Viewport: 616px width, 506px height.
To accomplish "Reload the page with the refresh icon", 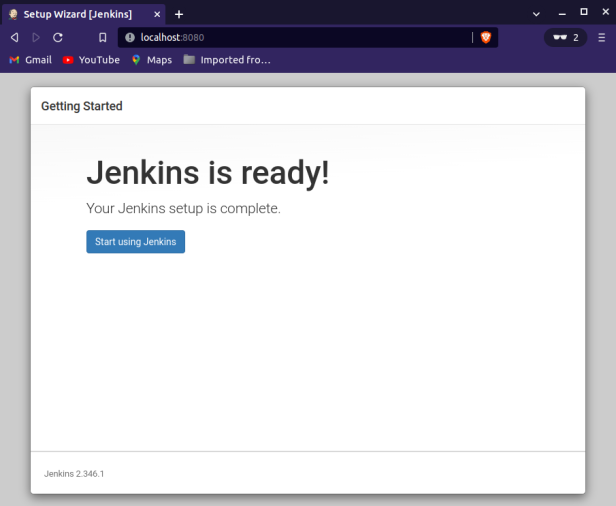I will click(58, 37).
